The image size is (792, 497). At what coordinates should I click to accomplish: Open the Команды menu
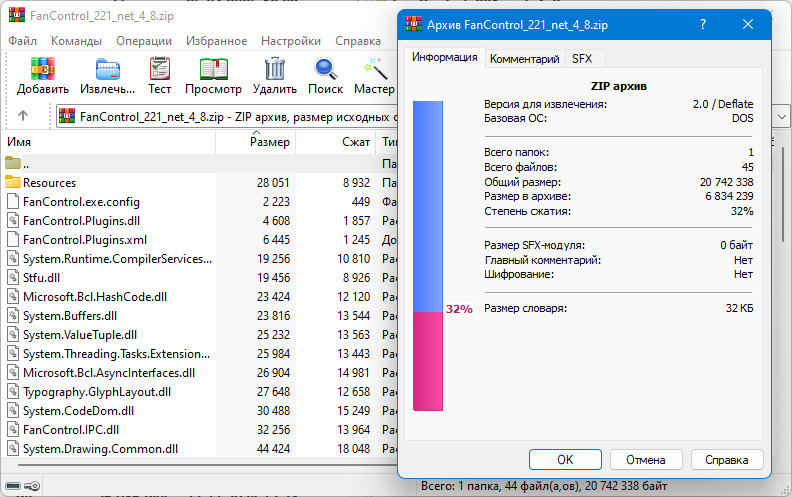(x=76, y=40)
